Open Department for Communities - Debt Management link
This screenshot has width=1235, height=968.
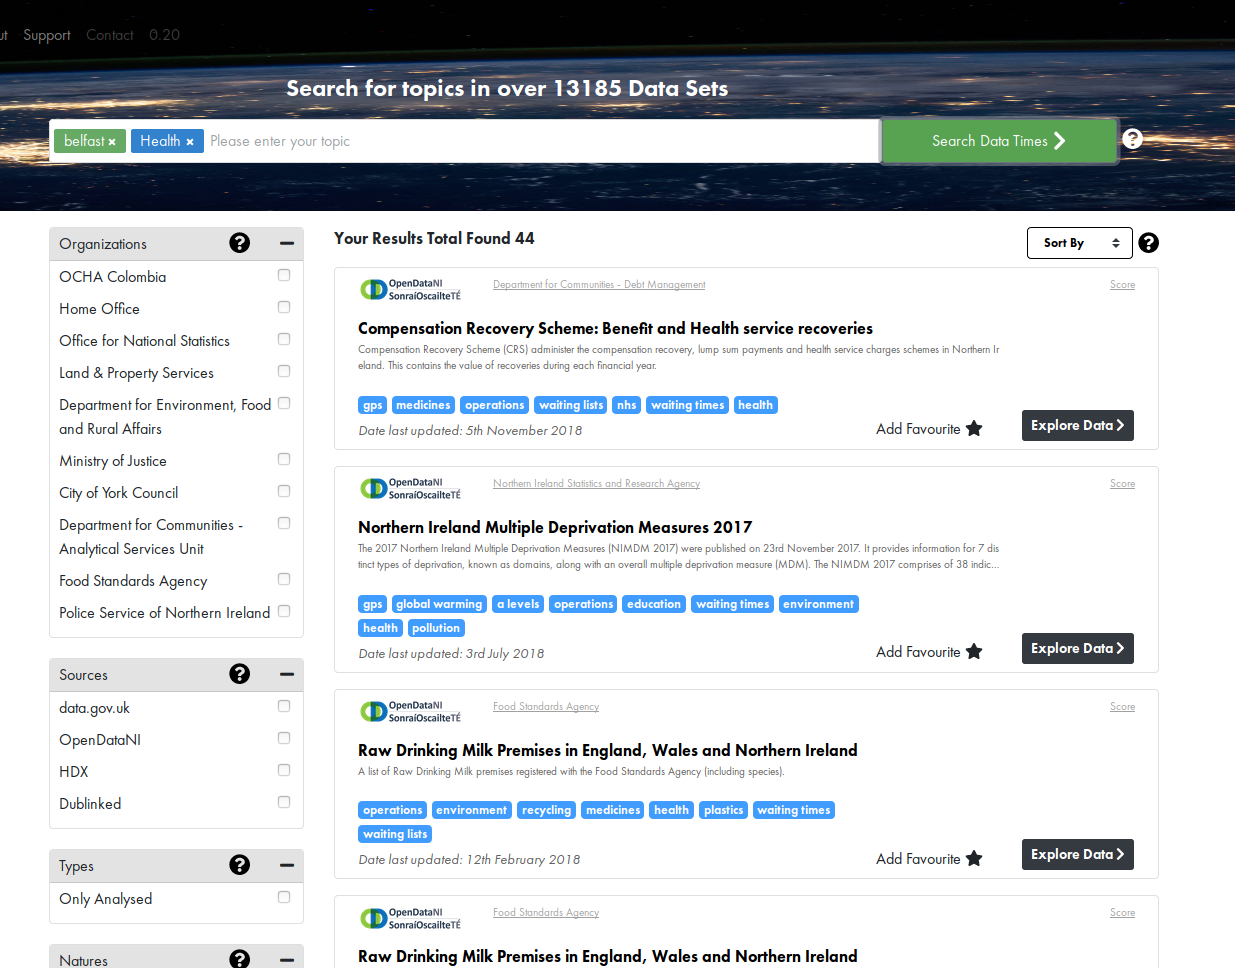(x=599, y=285)
